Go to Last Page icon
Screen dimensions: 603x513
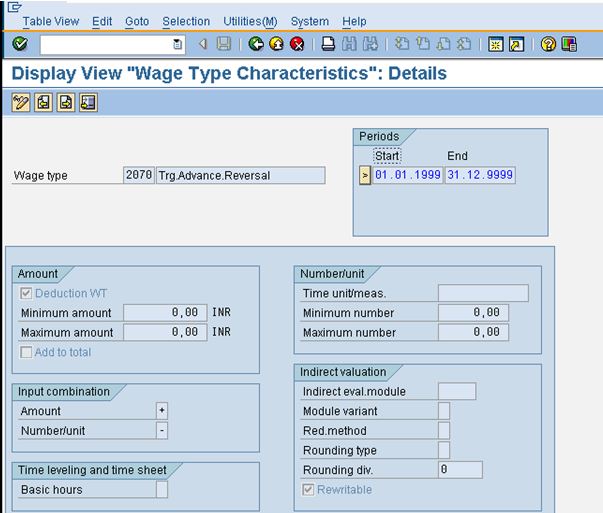pyautogui.click(x=464, y=44)
